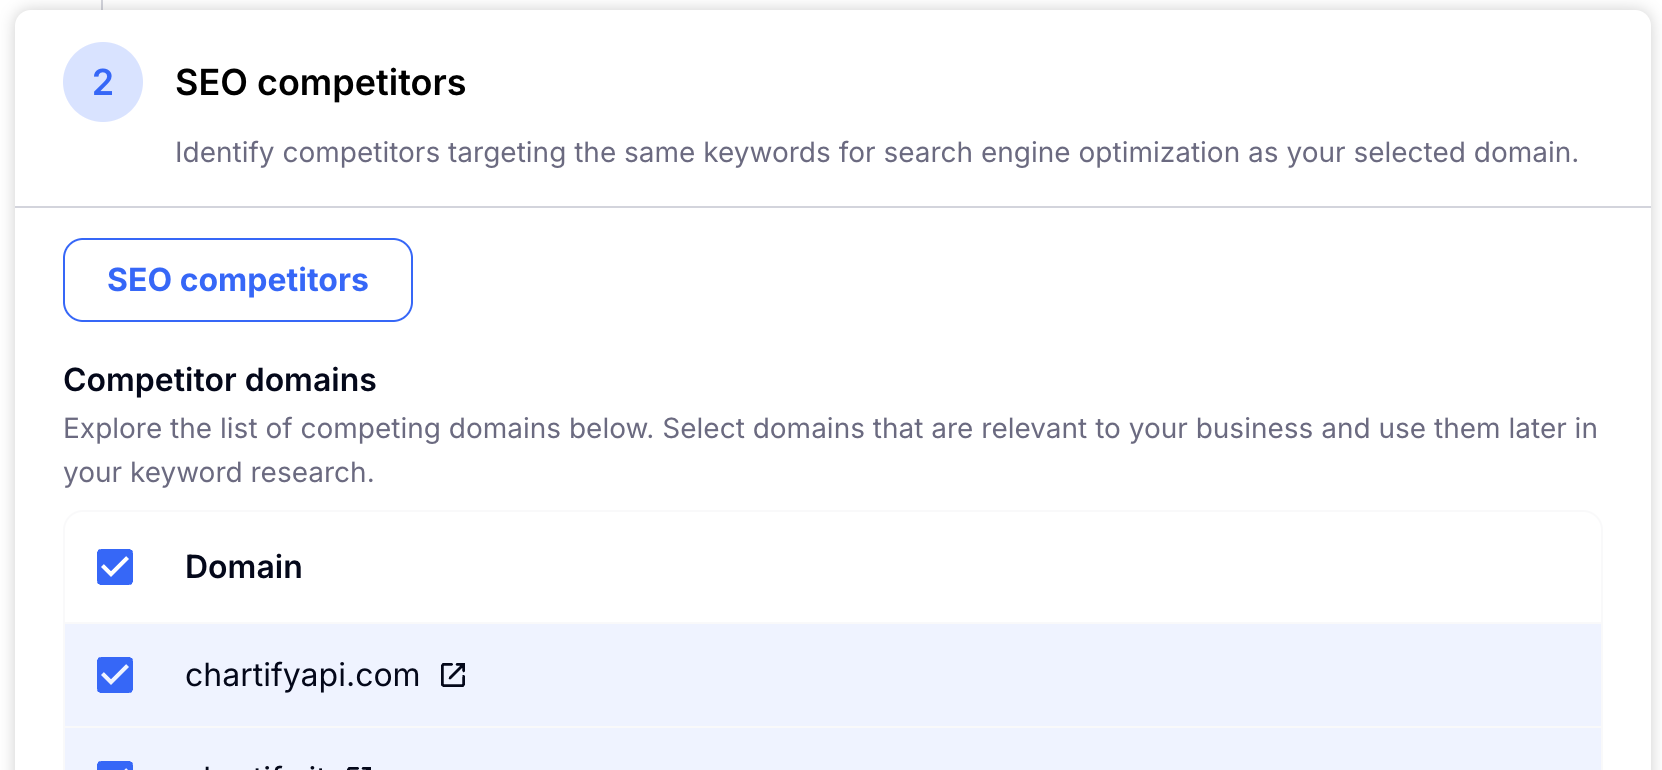Click the chartifyapi.com domain name
This screenshot has width=1662, height=770.
[x=302, y=676]
